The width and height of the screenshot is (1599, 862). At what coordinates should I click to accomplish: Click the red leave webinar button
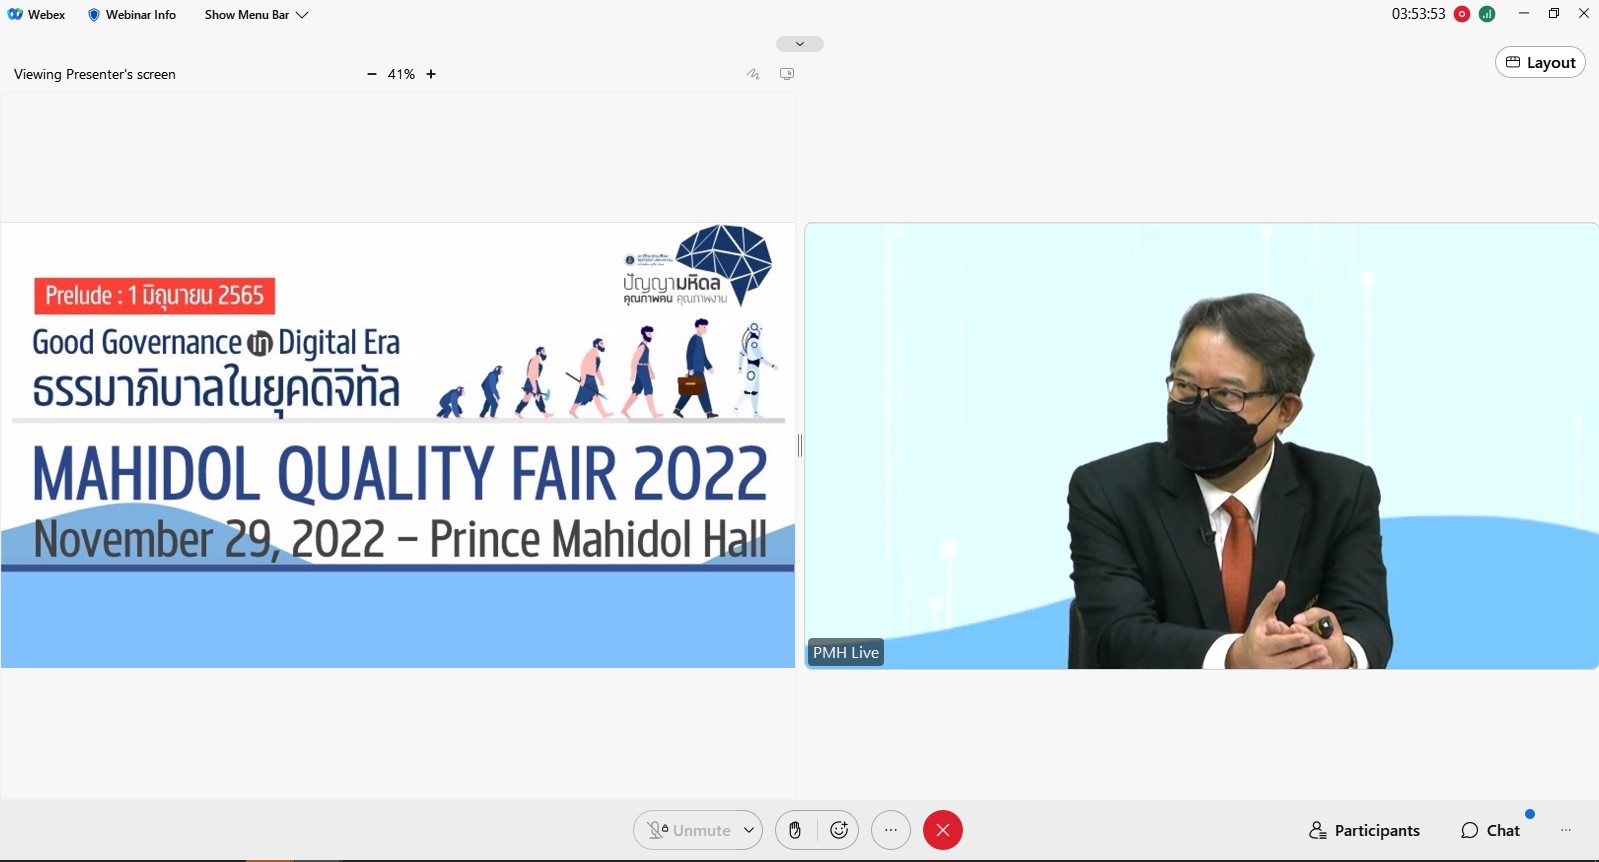pos(942,830)
